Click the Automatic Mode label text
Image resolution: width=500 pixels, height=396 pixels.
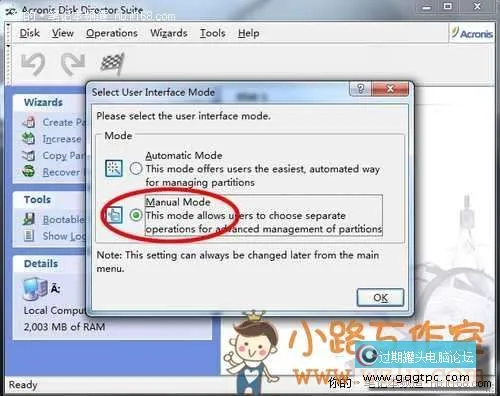tap(184, 155)
